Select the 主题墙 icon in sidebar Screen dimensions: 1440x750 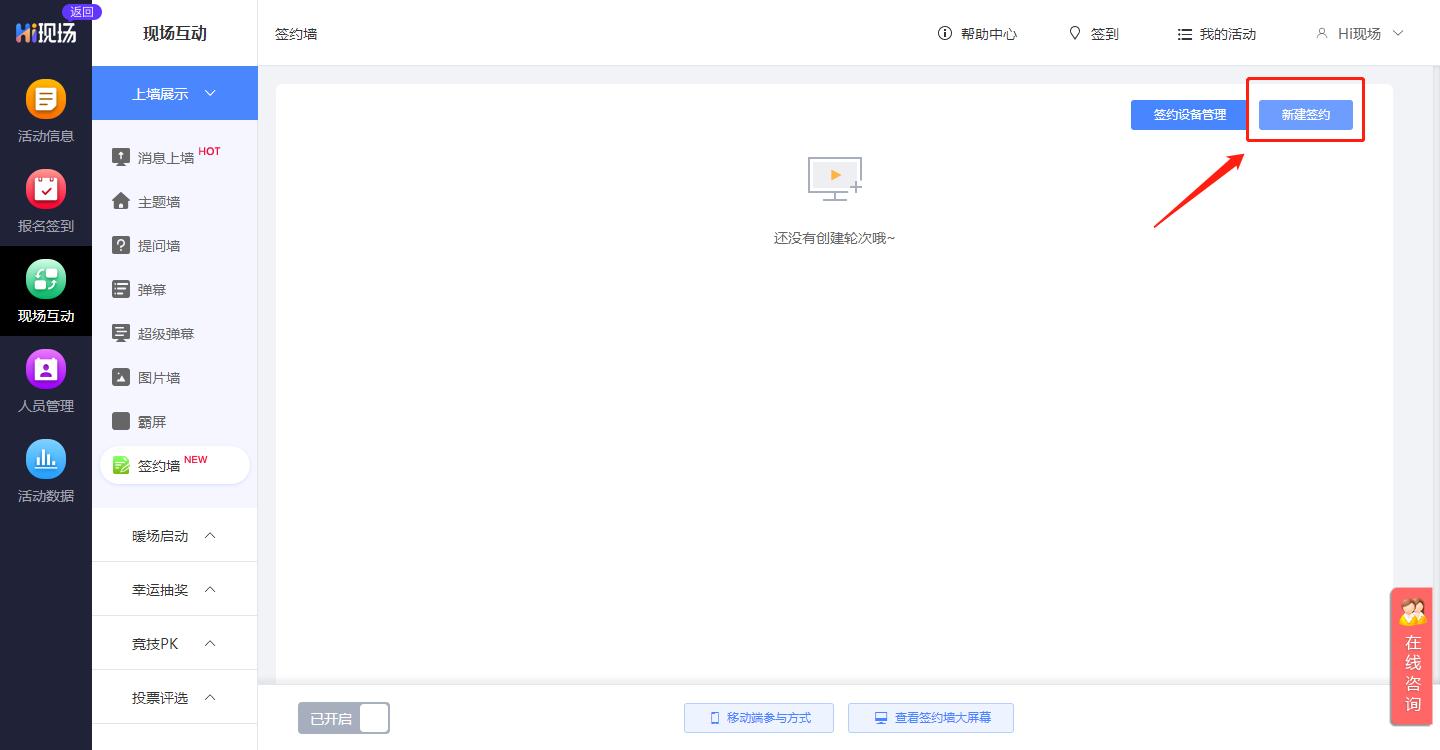pos(157,201)
